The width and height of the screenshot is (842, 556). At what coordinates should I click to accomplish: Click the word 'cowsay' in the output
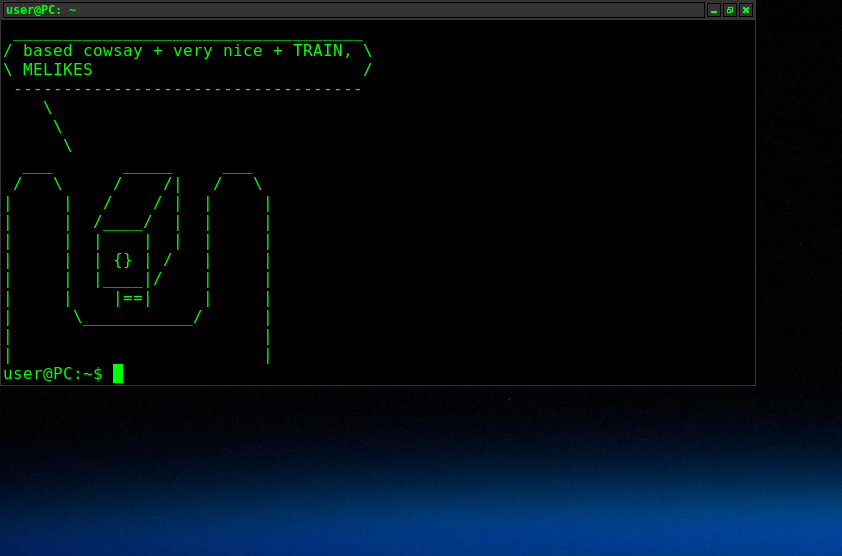click(x=113, y=51)
